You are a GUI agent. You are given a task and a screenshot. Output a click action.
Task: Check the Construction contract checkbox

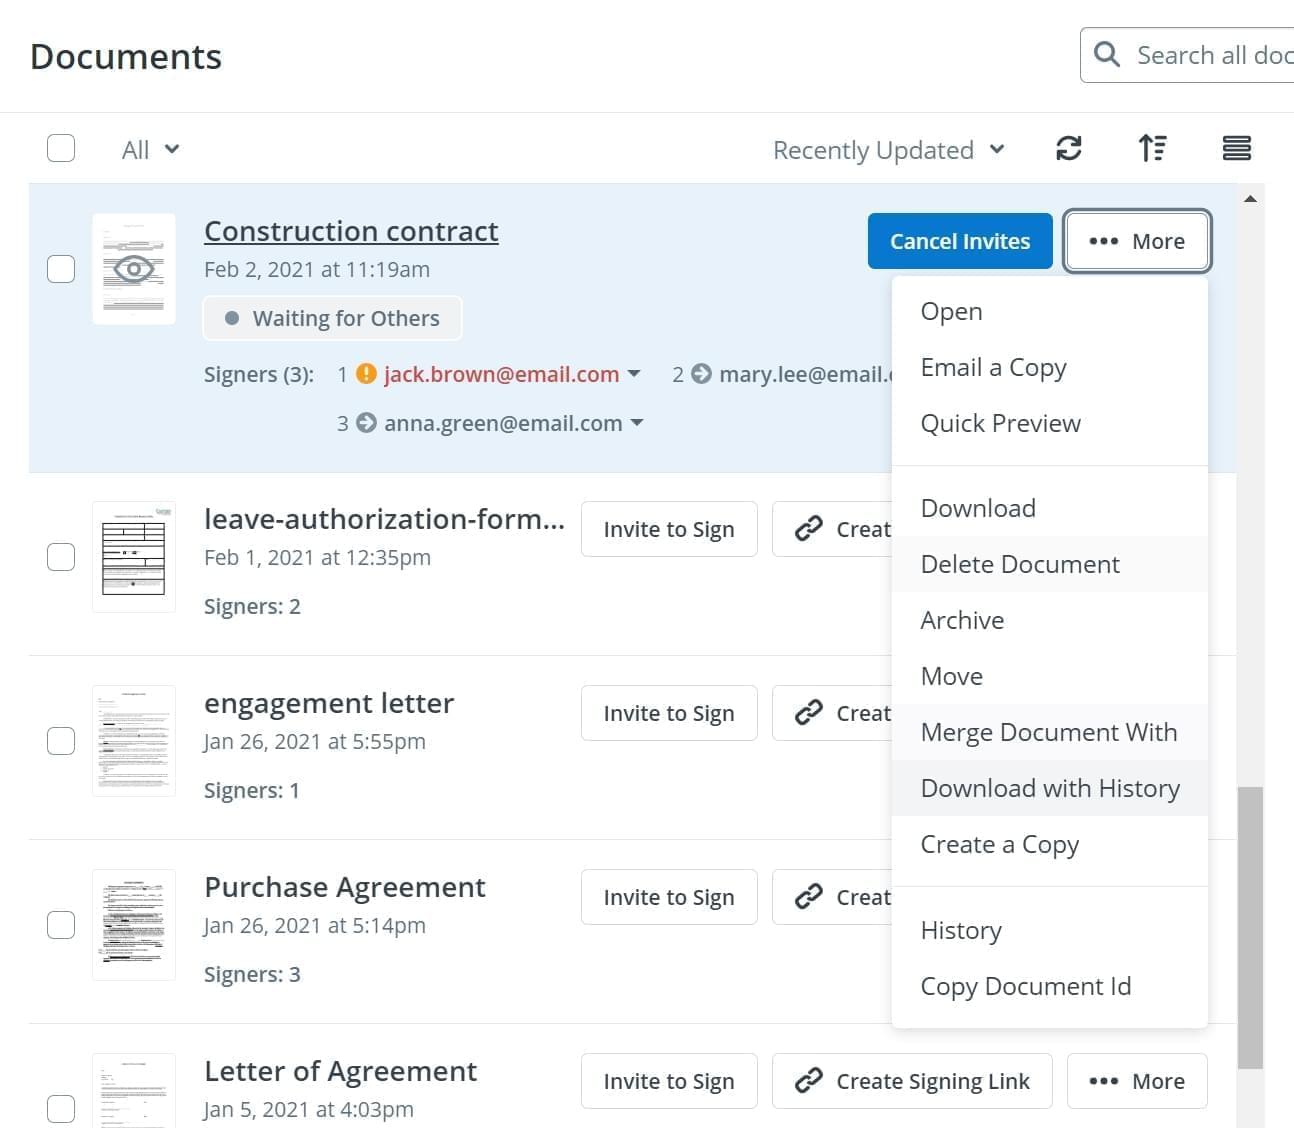point(61,269)
